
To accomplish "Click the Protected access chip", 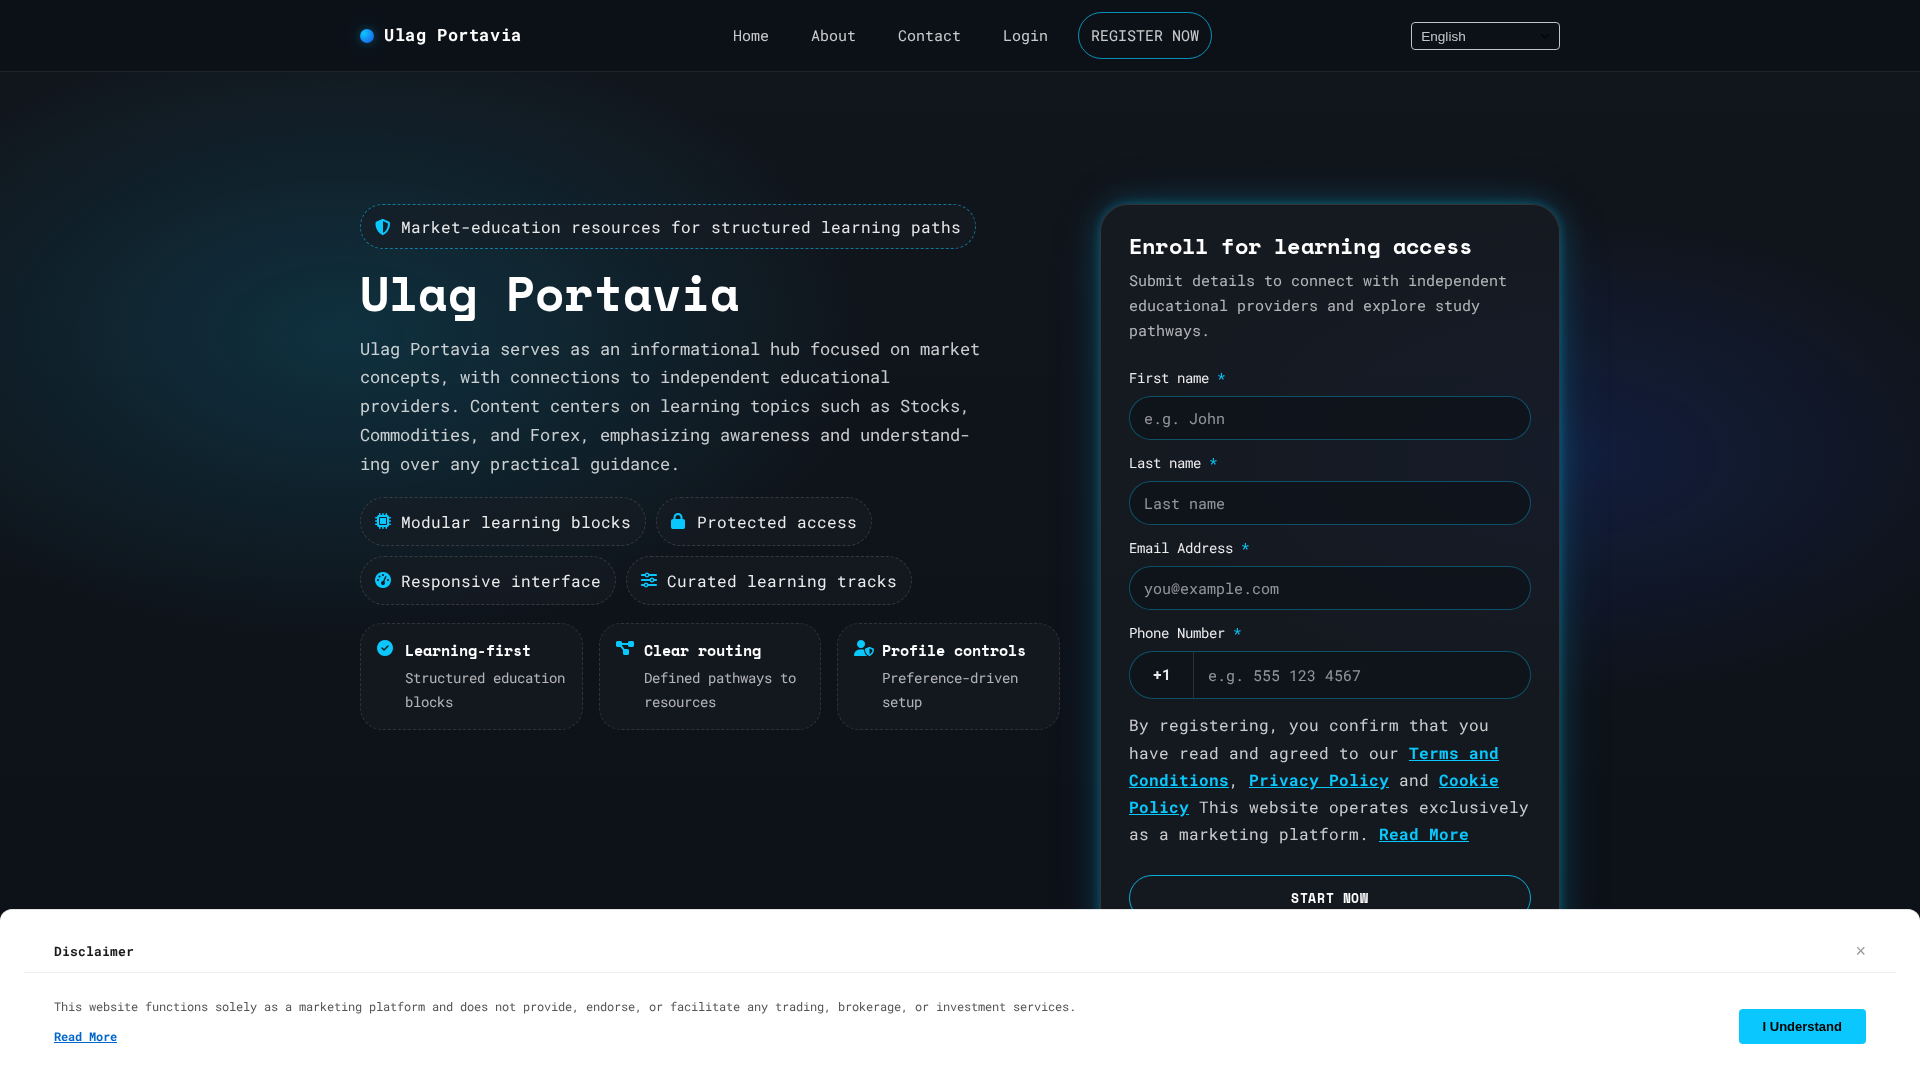I will (764, 521).
